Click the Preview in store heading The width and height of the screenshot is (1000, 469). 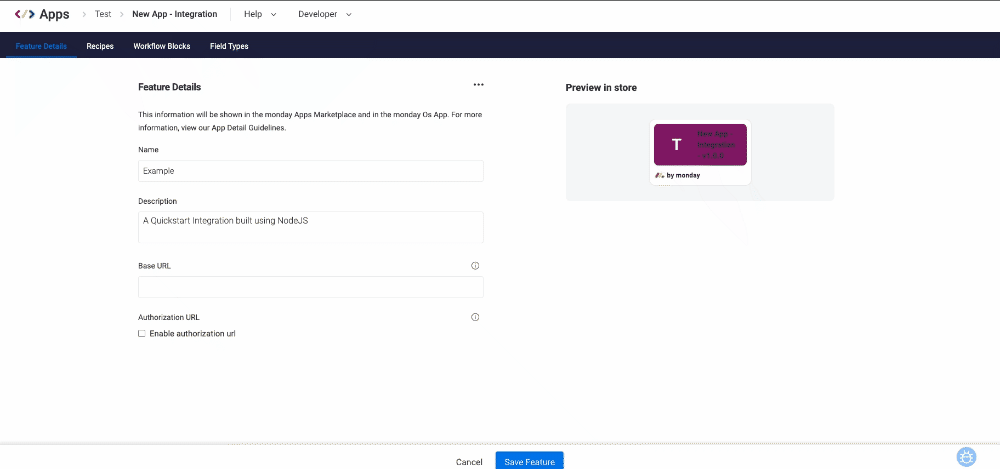coord(601,87)
